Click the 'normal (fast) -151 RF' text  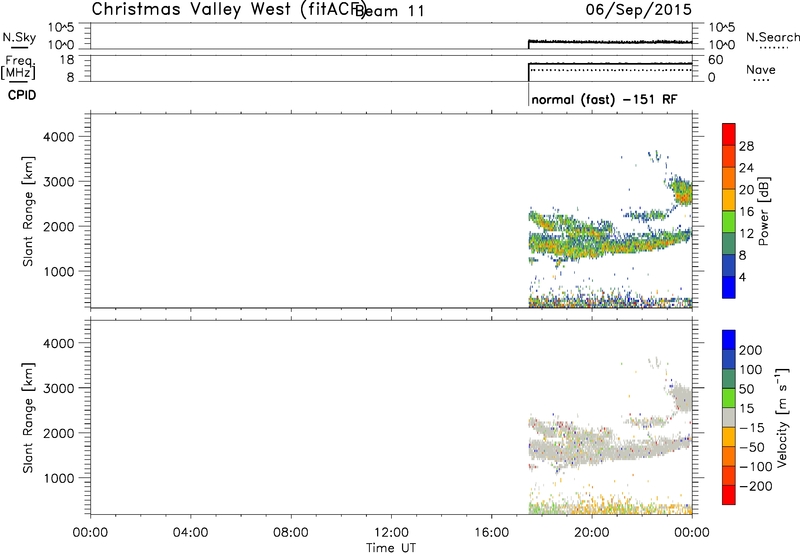(604, 99)
